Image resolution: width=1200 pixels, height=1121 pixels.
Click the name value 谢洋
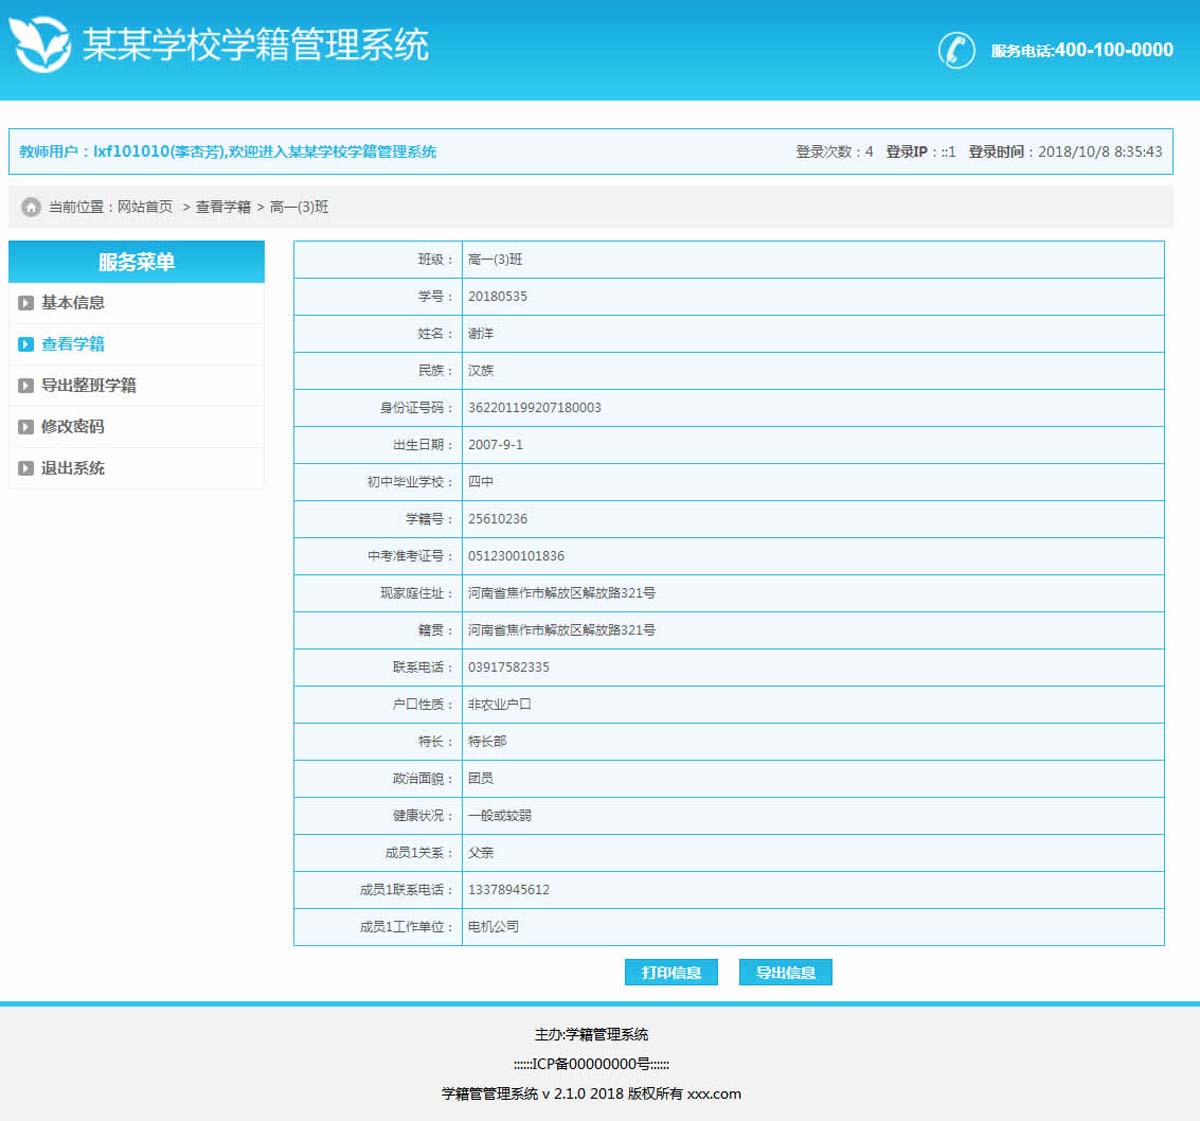point(481,334)
